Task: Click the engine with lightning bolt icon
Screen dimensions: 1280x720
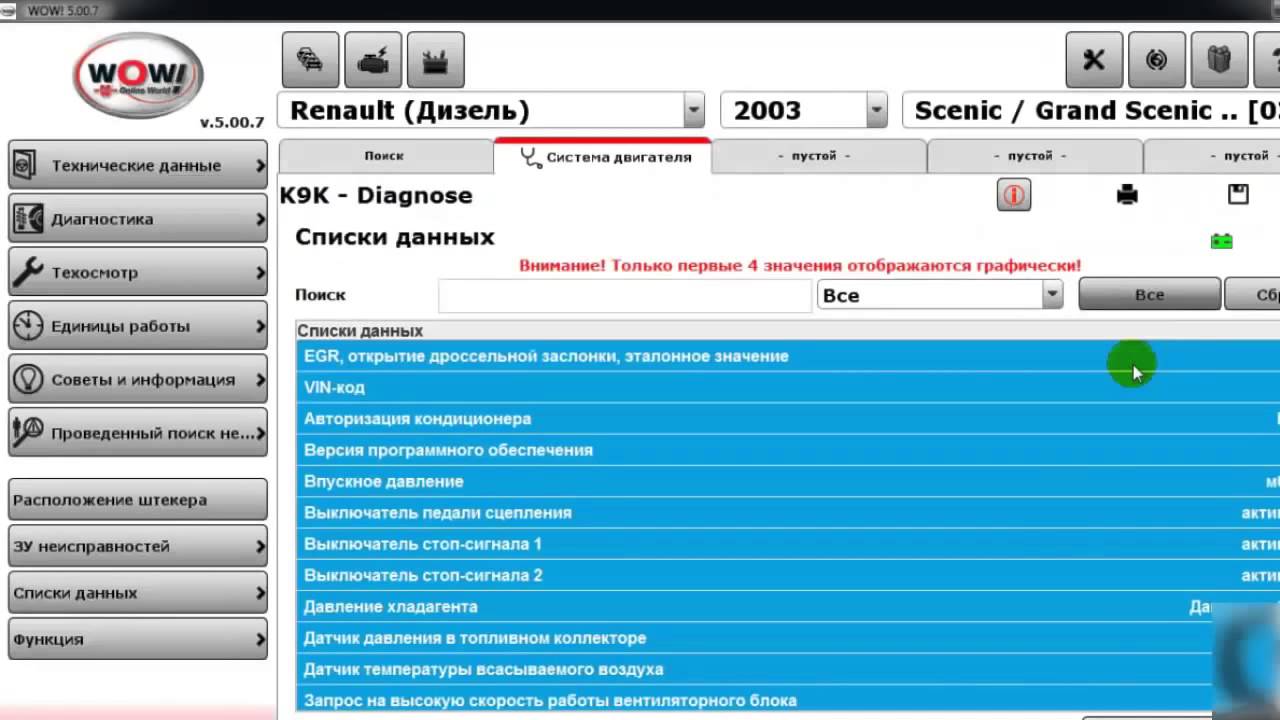Action: click(x=373, y=60)
